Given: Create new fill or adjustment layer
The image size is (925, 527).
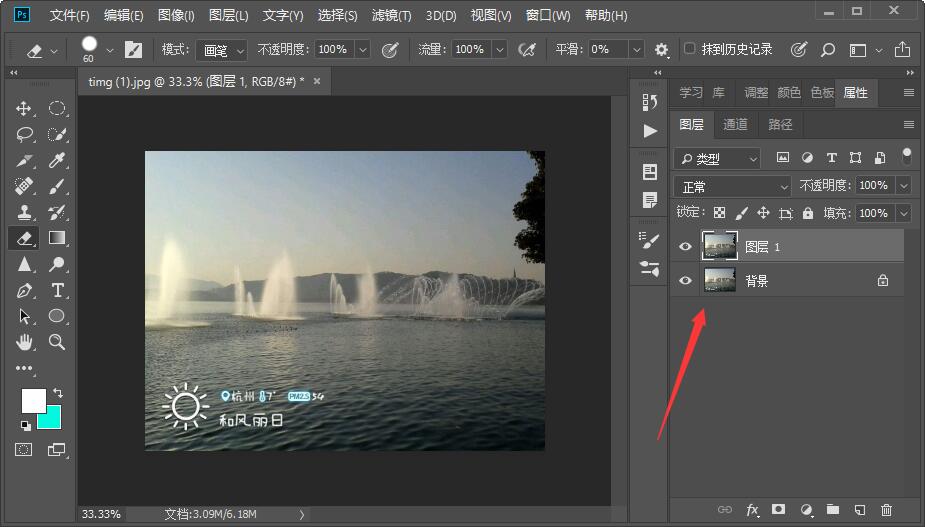Looking at the screenshot, I should coord(806,510).
